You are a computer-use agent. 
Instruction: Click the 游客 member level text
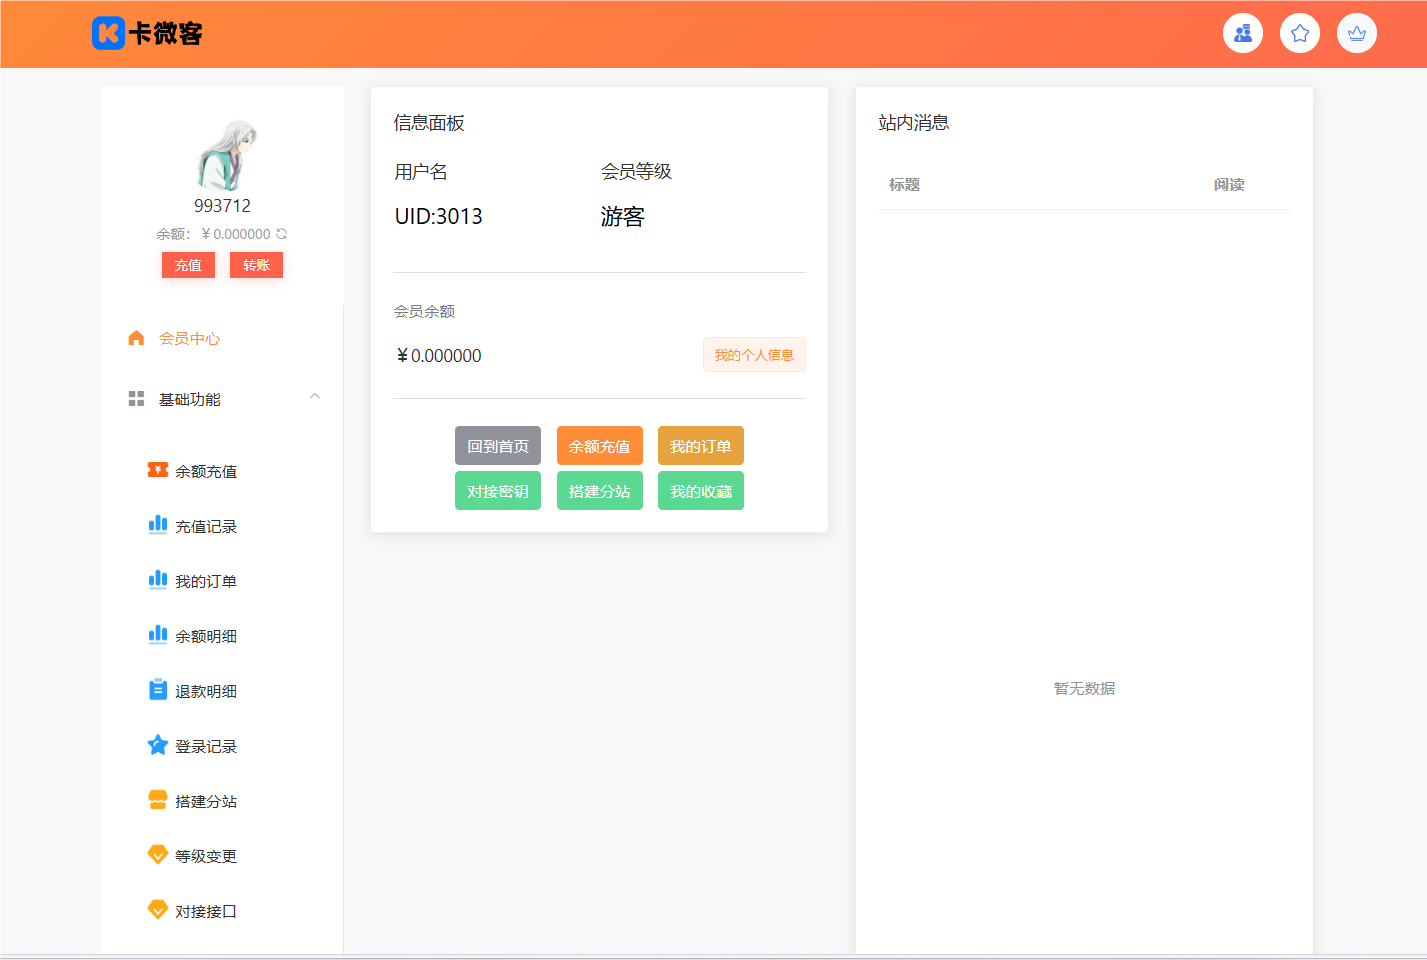(x=622, y=216)
